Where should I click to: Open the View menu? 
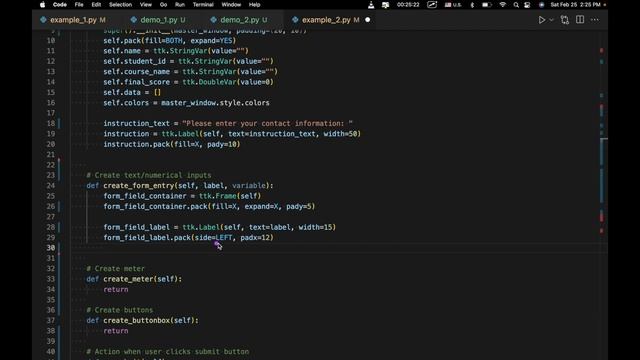[x=146, y=5]
